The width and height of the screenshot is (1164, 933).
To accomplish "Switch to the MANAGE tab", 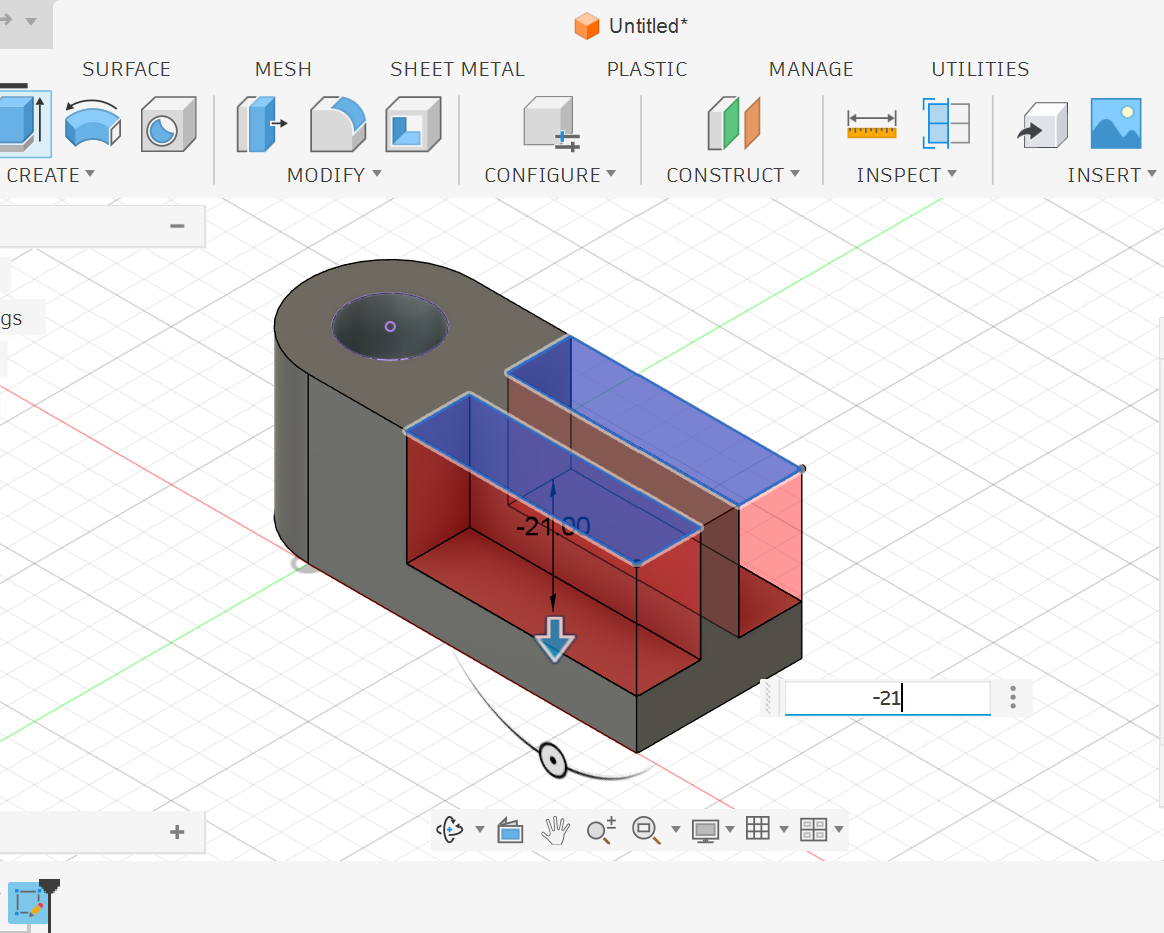I will 811,69.
